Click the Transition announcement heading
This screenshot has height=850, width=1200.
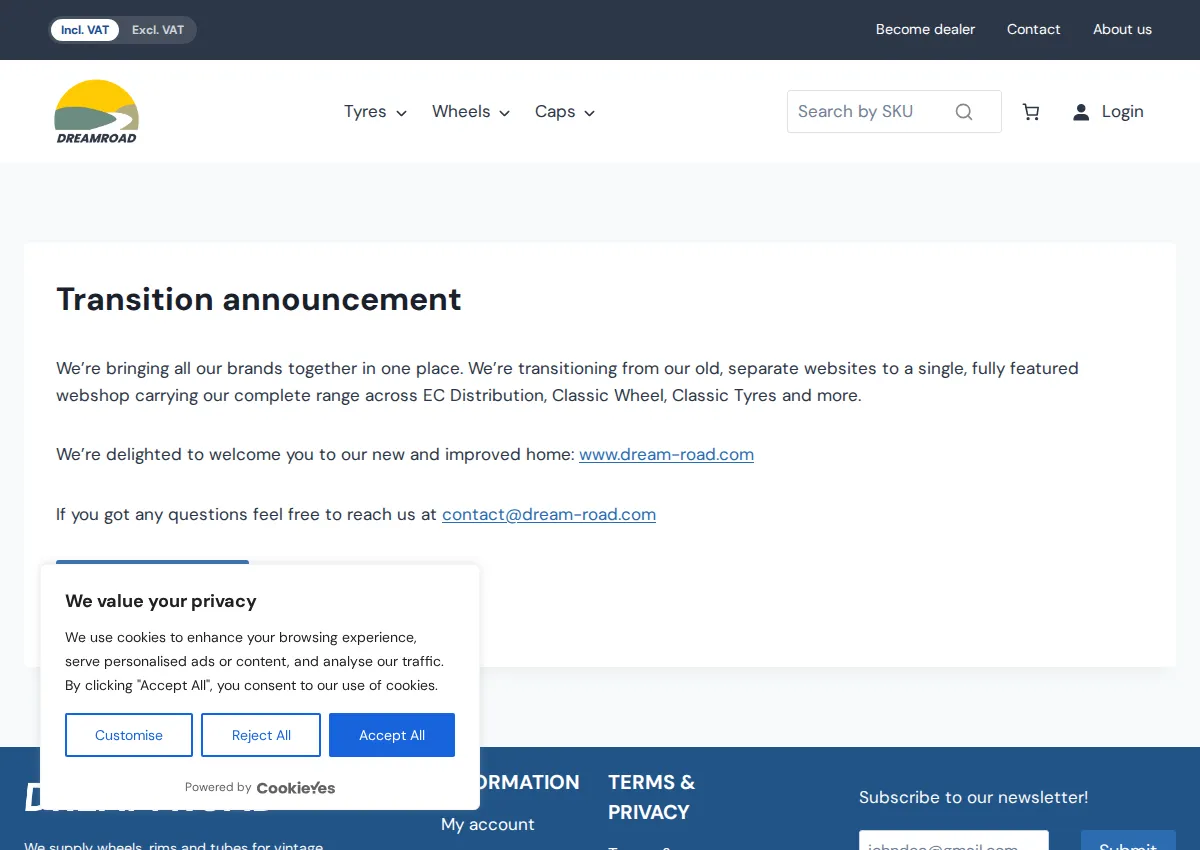tap(259, 299)
